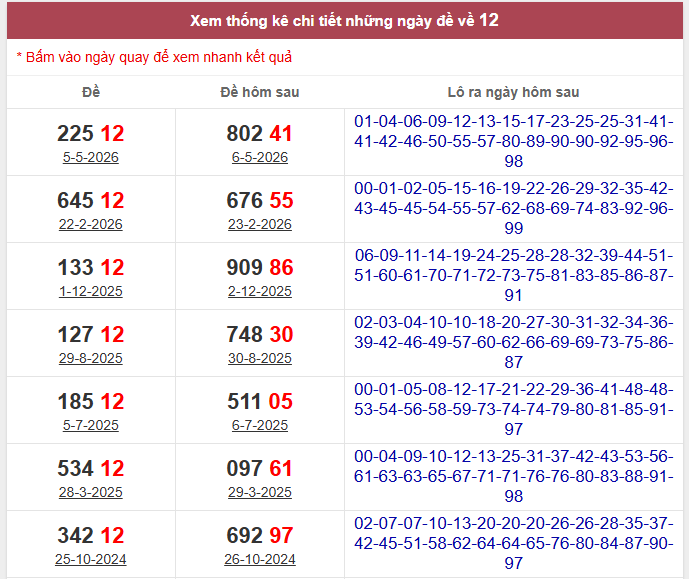Open draw date 29-3-2025 link

(x=260, y=492)
